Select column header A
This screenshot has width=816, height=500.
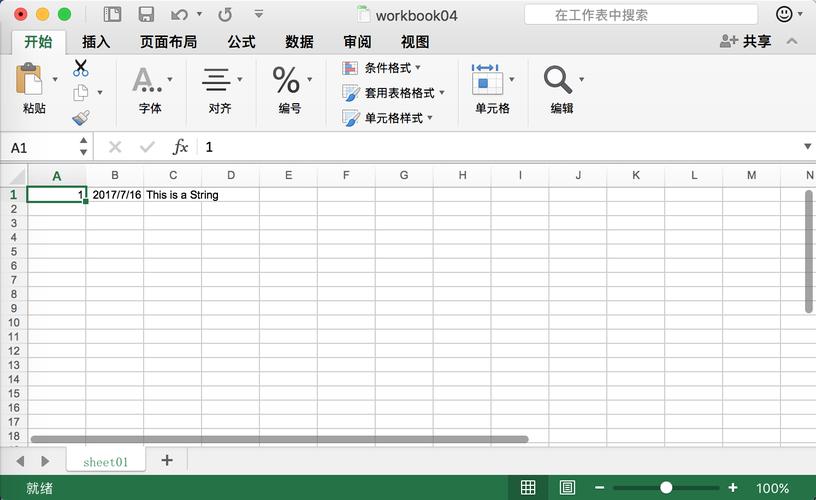click(57, 176)
